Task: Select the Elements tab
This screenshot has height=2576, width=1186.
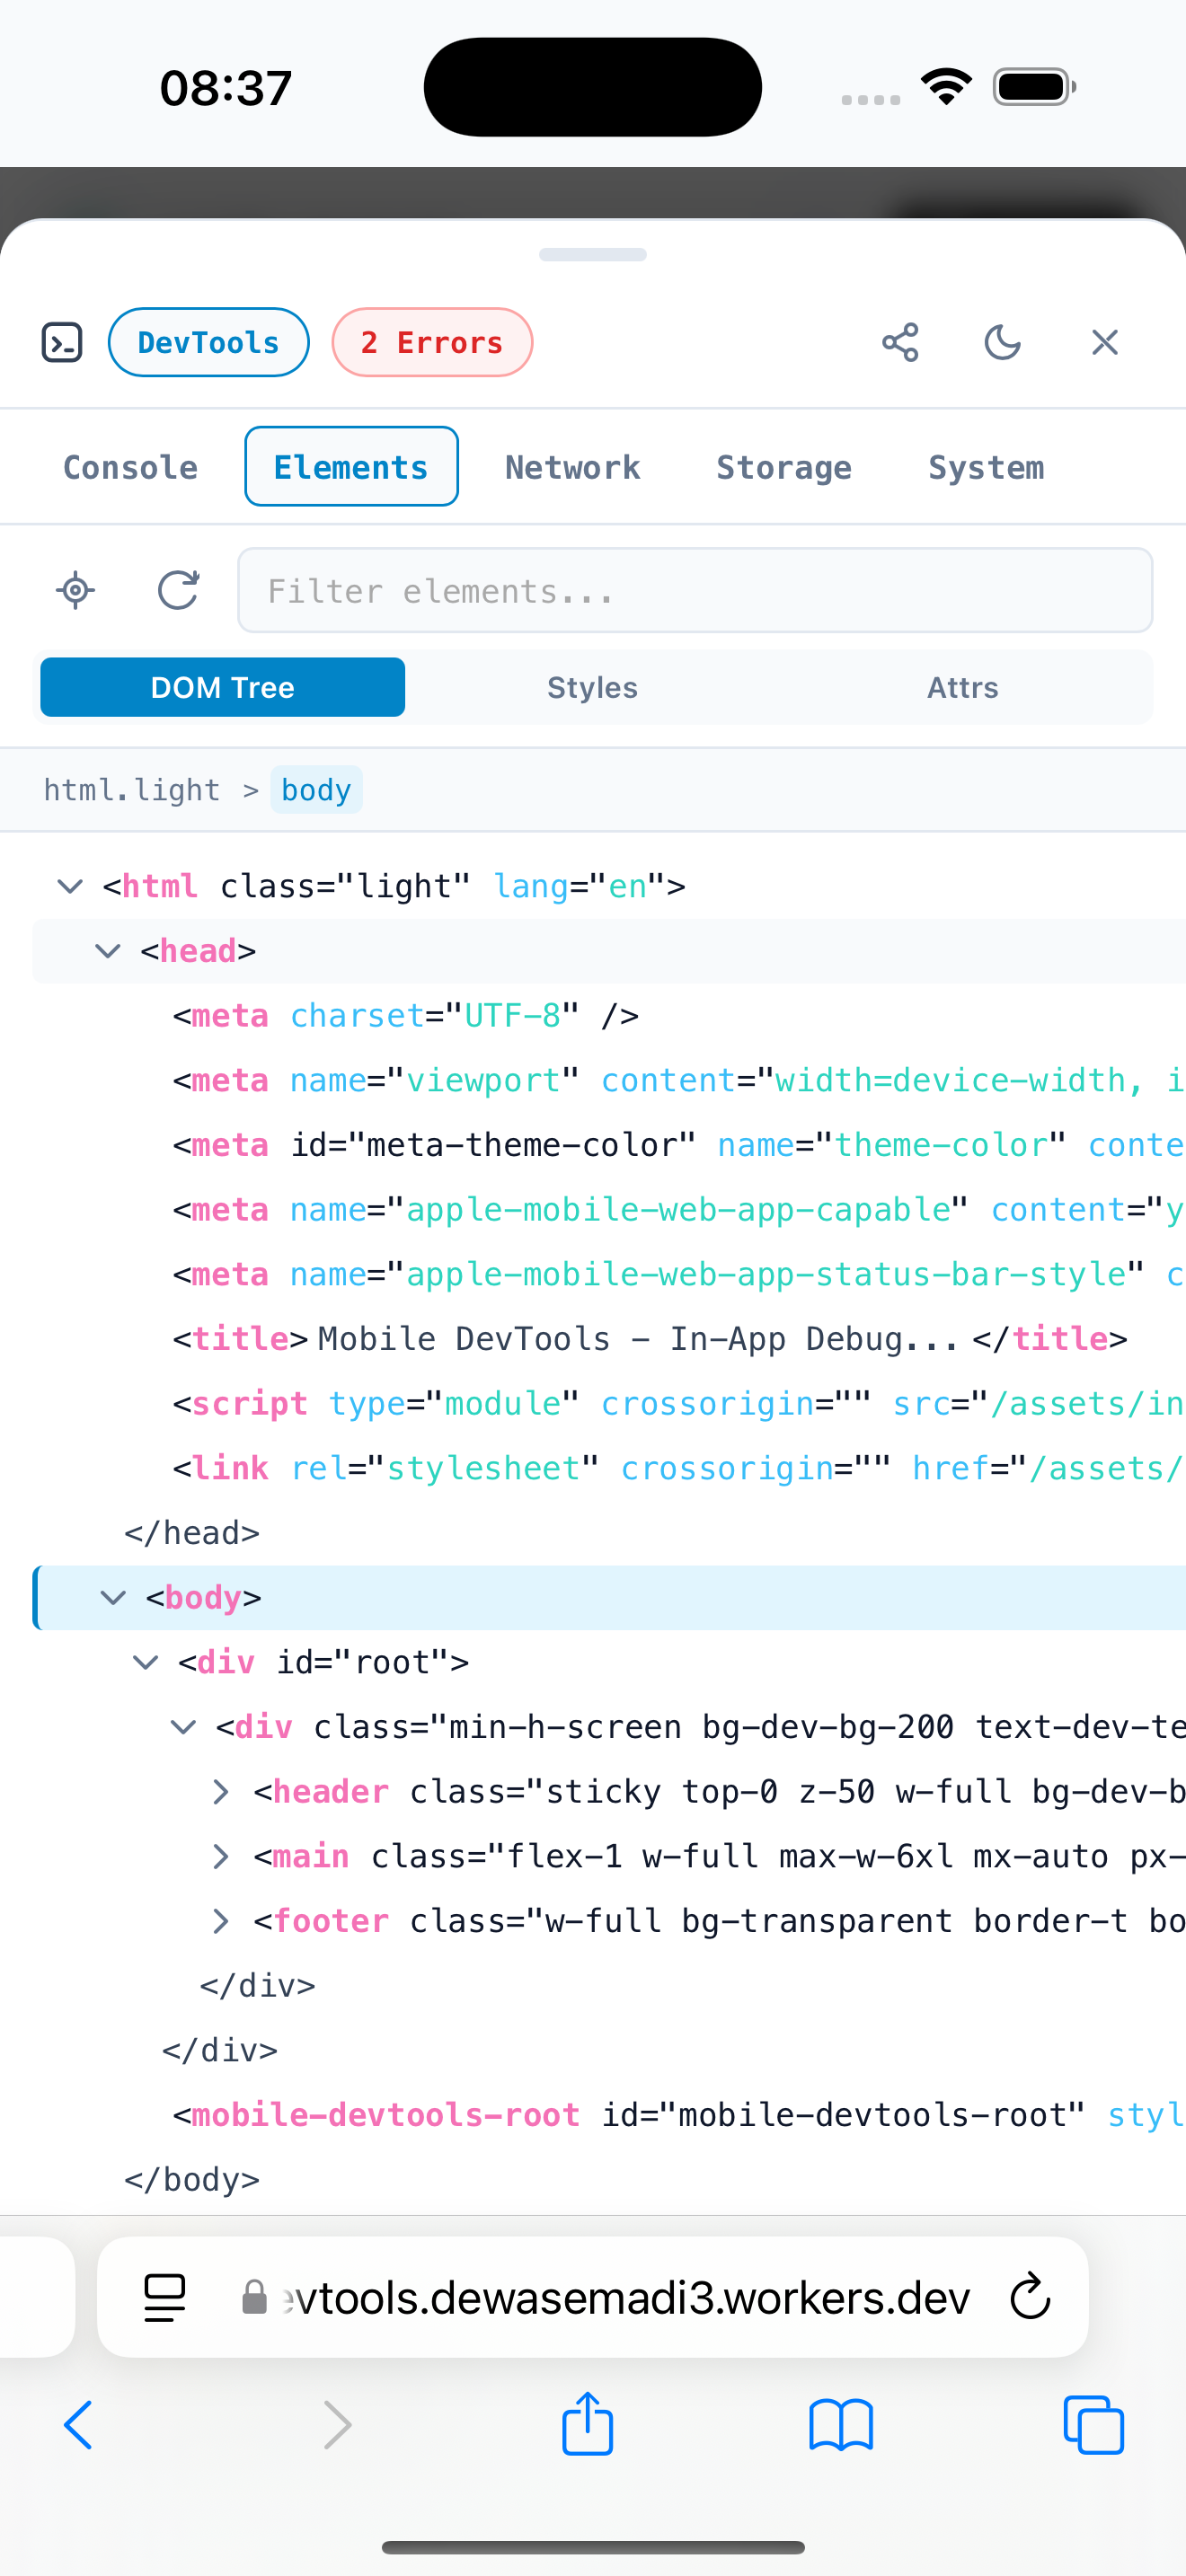Action: [351, 467]
